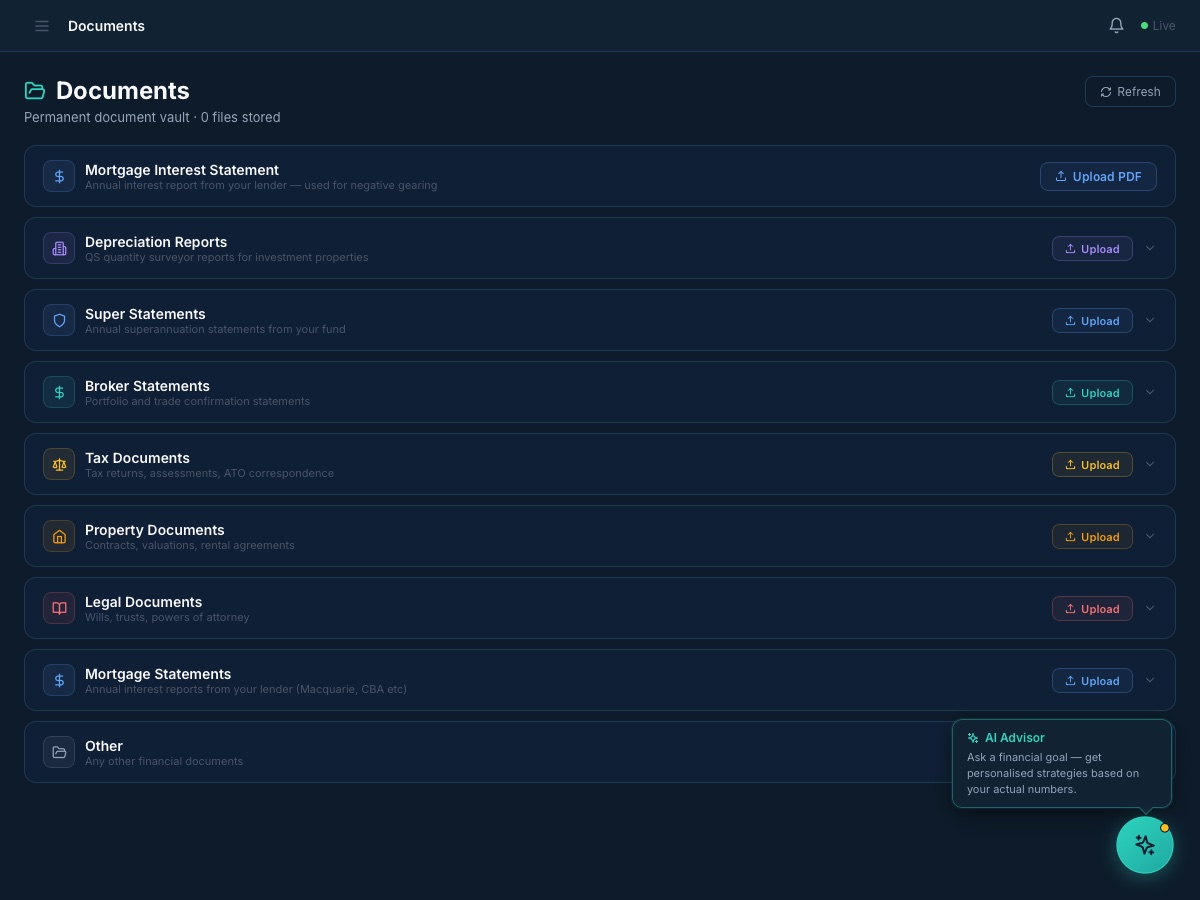This screenshot has height=900, width=1200.
Task: Click Upload PDF for Mortgage Interest Statement
Action: click(1098, 176)
